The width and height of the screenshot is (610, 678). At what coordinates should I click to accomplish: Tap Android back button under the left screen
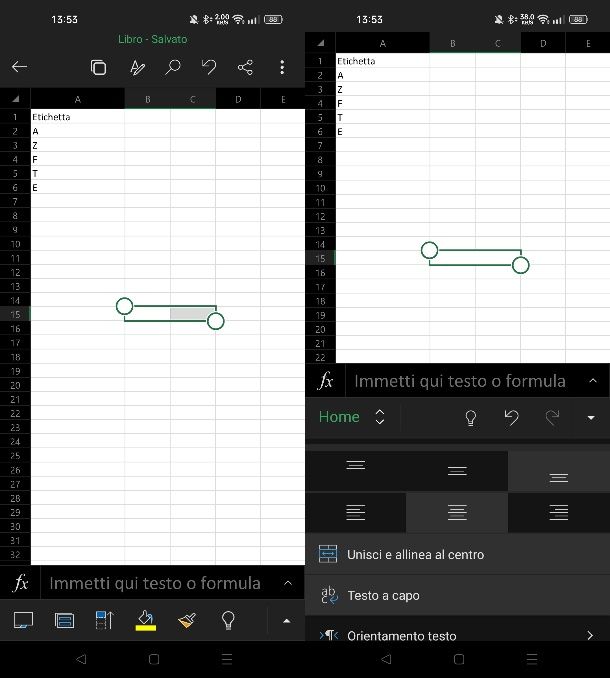(81, 659)
